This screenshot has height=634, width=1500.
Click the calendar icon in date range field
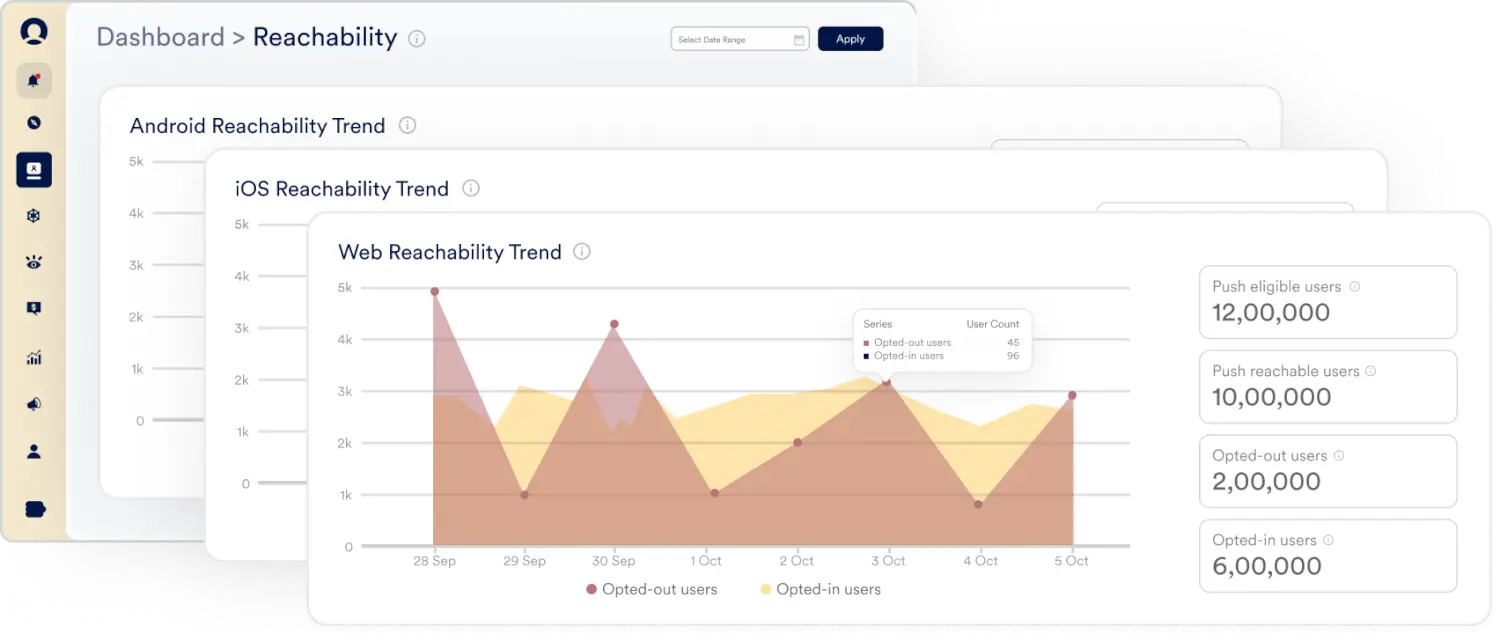(x=798, y=40)
